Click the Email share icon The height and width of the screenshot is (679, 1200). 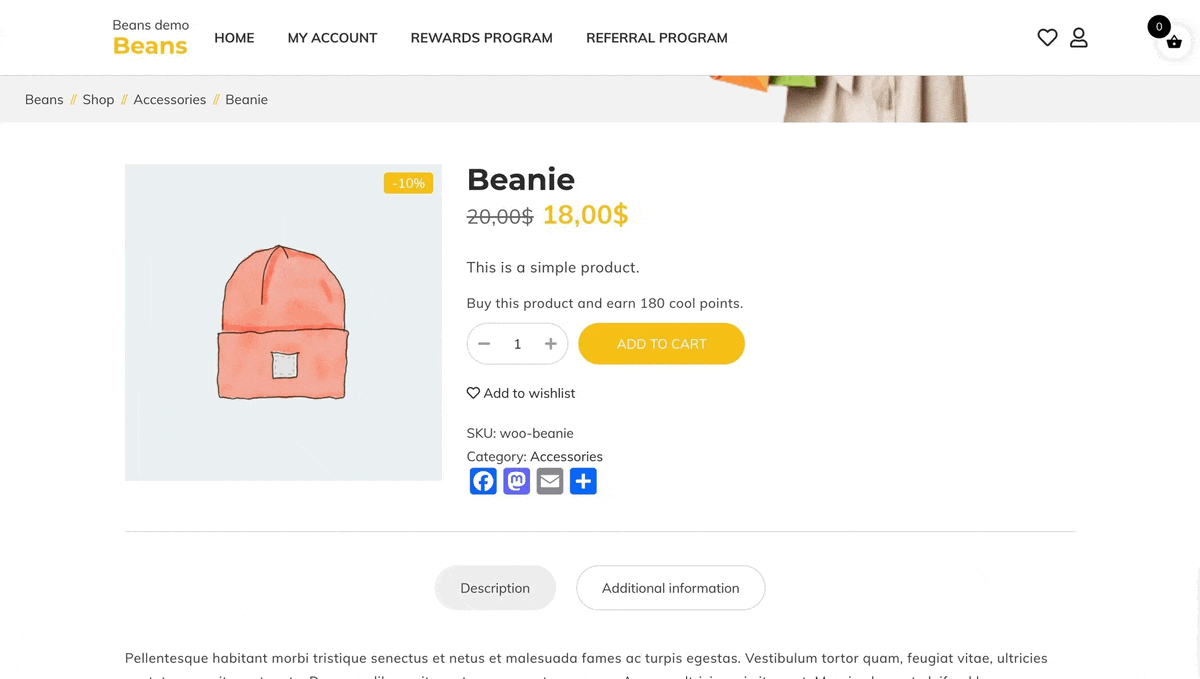point(550,481)
